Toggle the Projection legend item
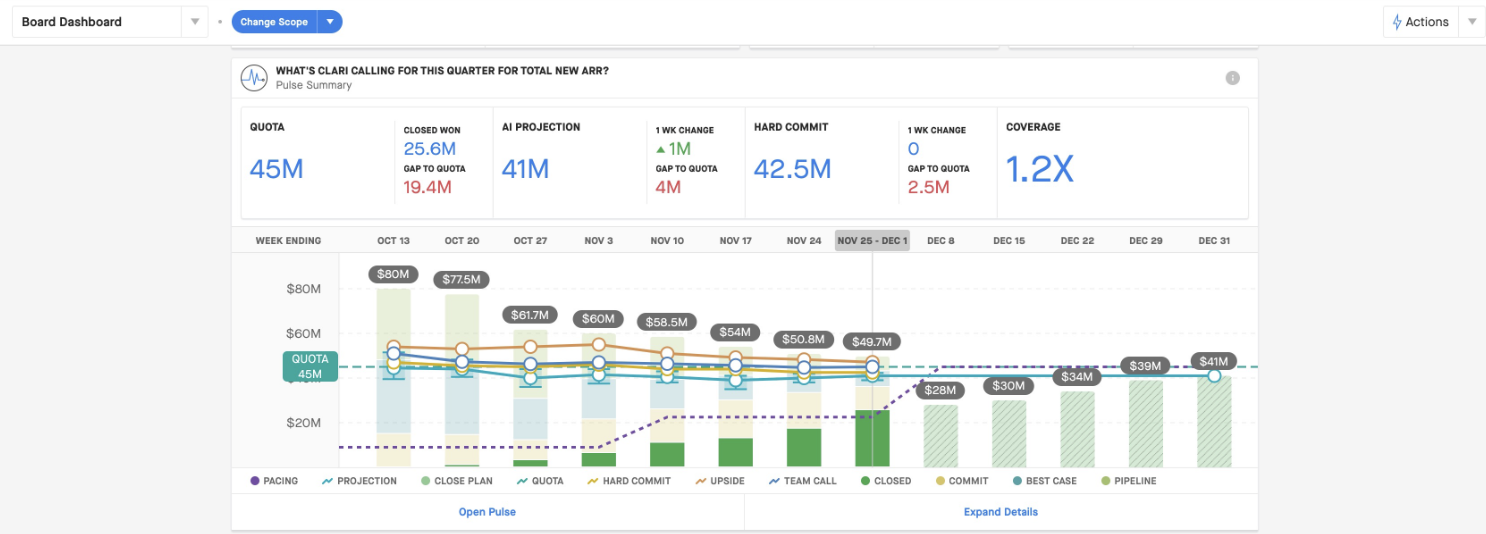This screenshot has height=534, width=1486. click(359, 481)
